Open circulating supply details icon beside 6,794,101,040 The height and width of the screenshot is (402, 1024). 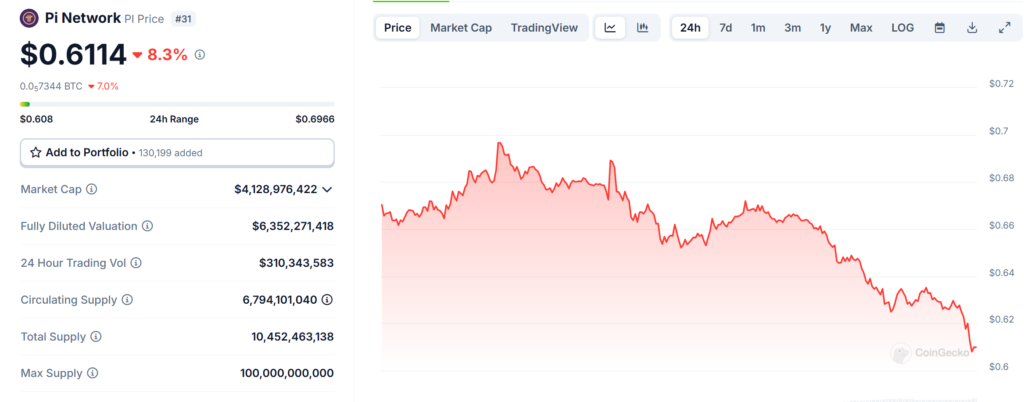pyautogui.click(x=327, y=299)
